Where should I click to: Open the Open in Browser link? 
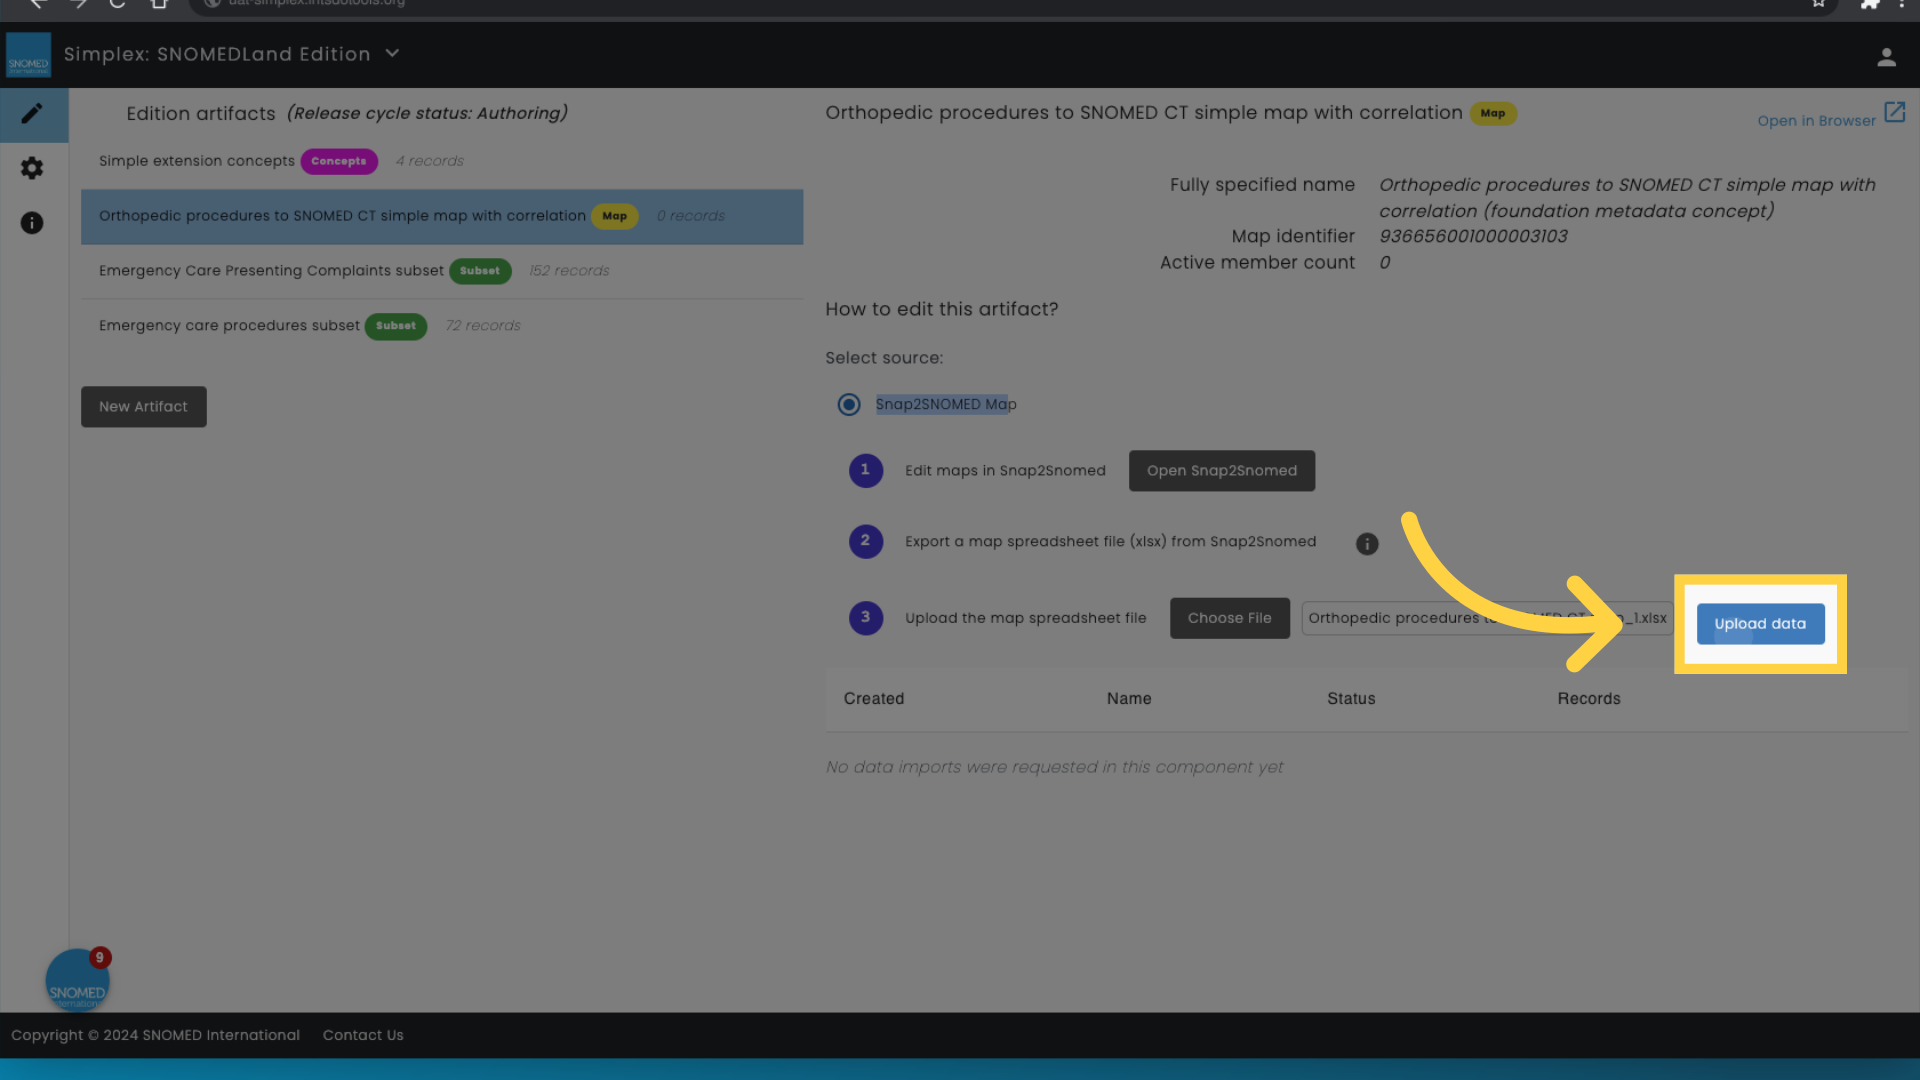1817,121
